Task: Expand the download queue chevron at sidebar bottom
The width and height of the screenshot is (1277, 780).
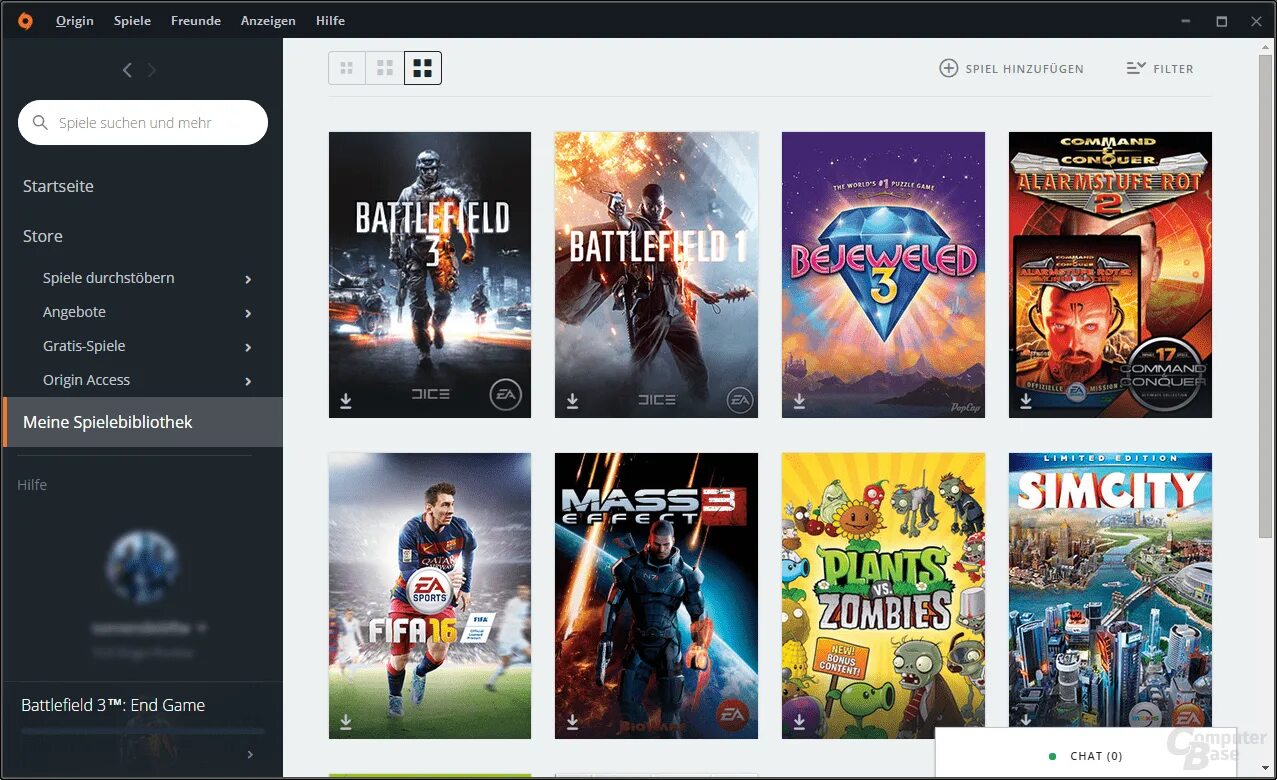Action: 250,754
